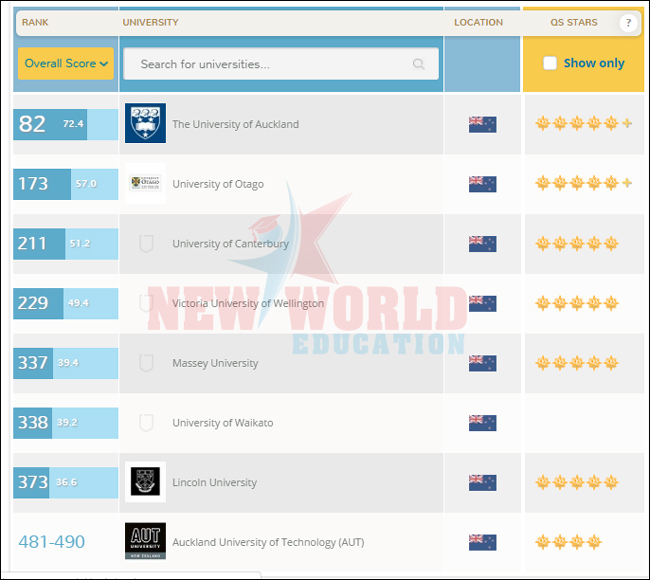Focus the Search for universities field

point(281,64)
